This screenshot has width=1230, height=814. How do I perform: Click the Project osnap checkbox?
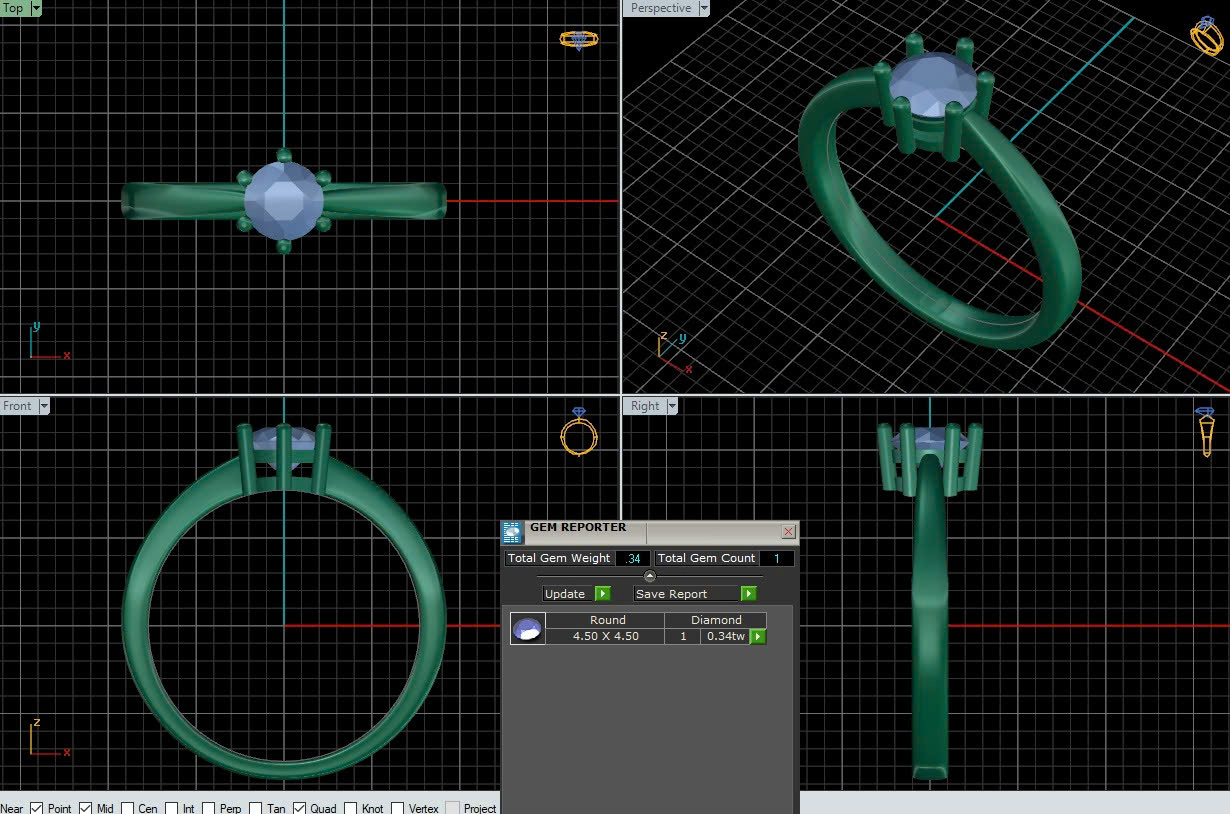point(453,808)
